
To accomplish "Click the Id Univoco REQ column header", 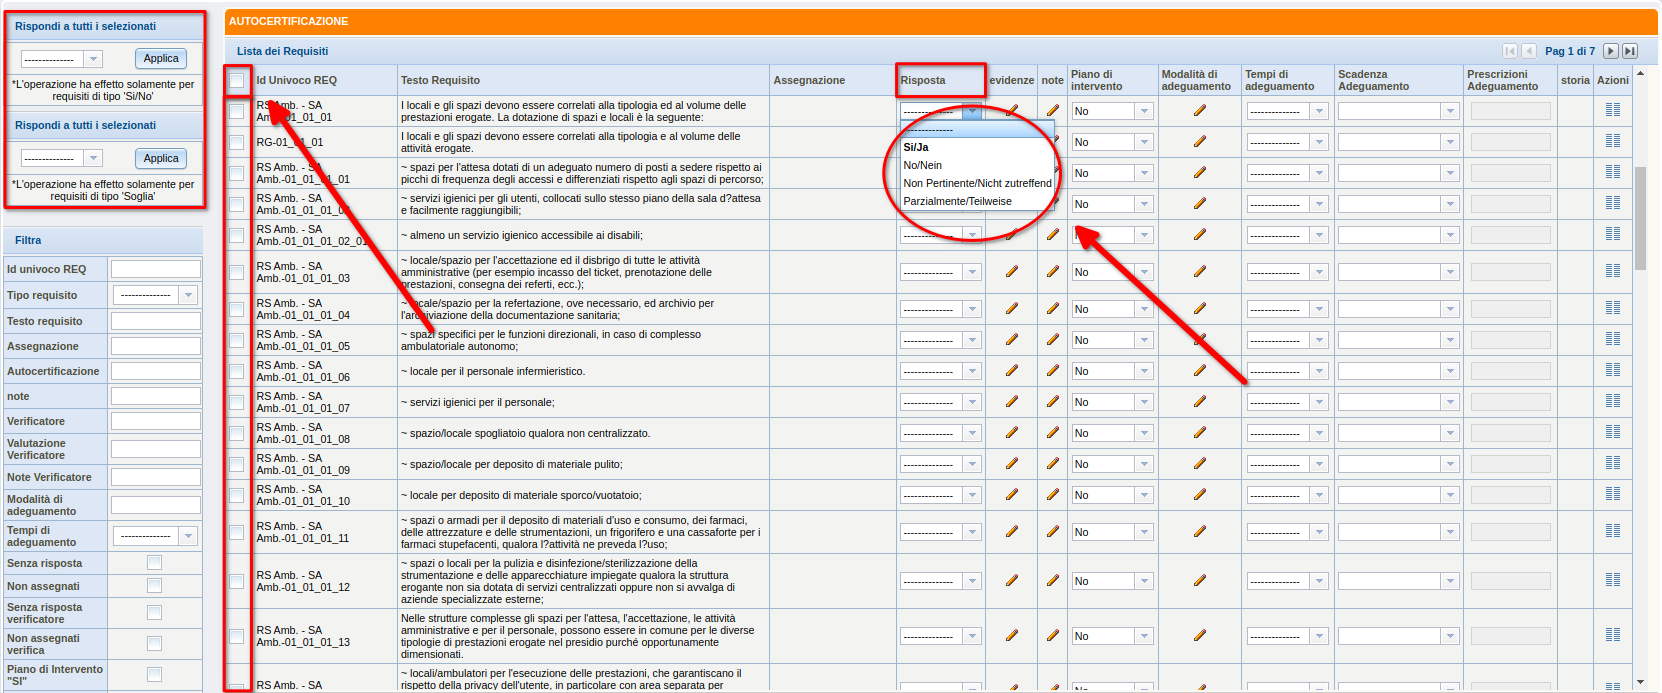I will 296,80.
